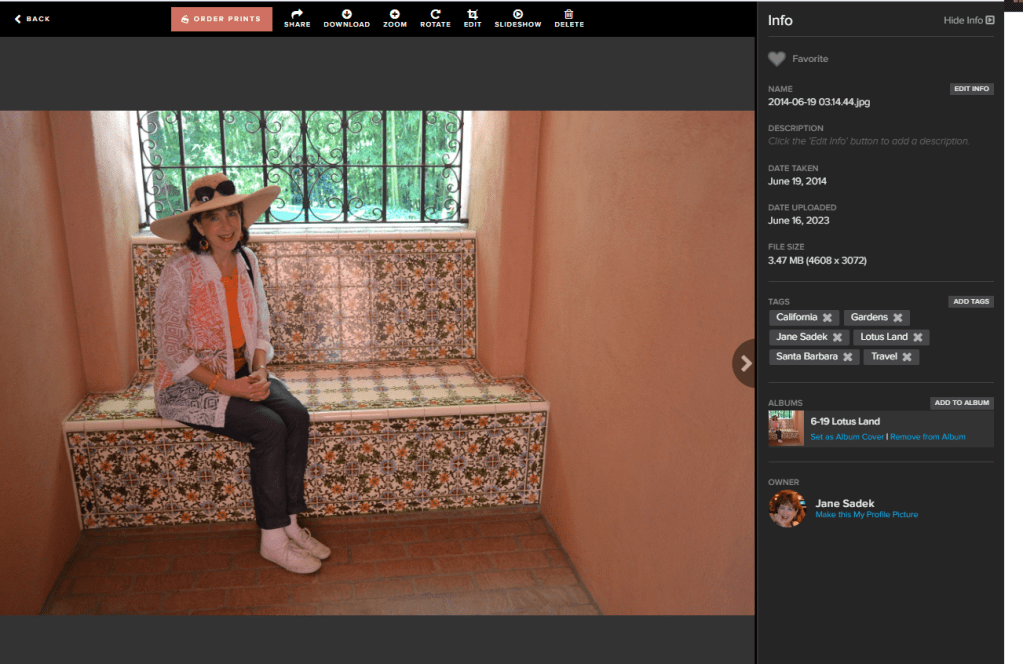Click the Edit Info button
This screenshot has width=1023, height=664.
coord(971,89)
